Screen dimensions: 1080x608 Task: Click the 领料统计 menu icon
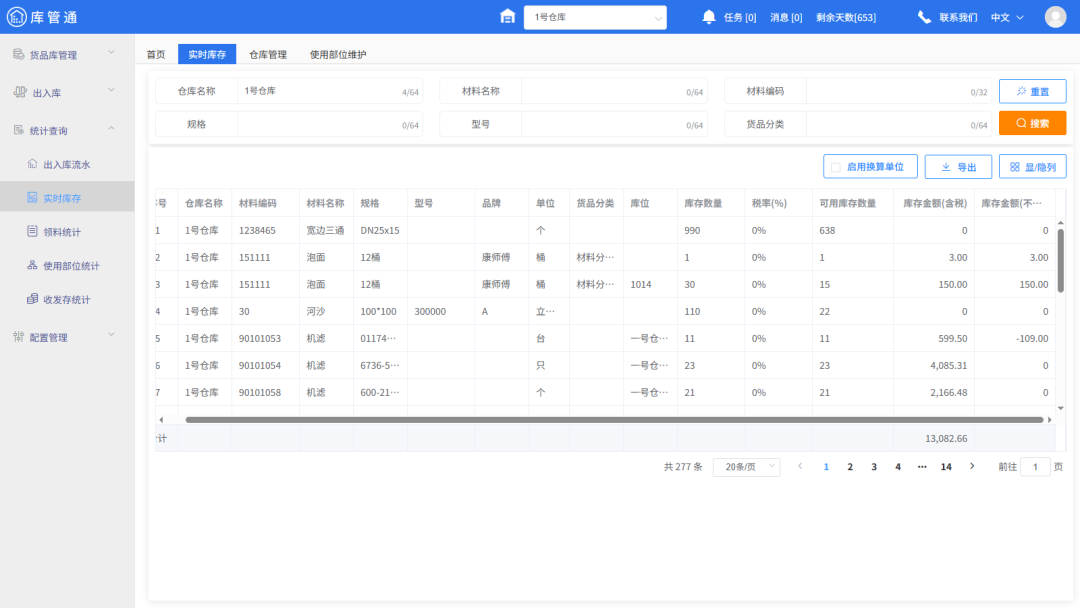tap(32, 231)
